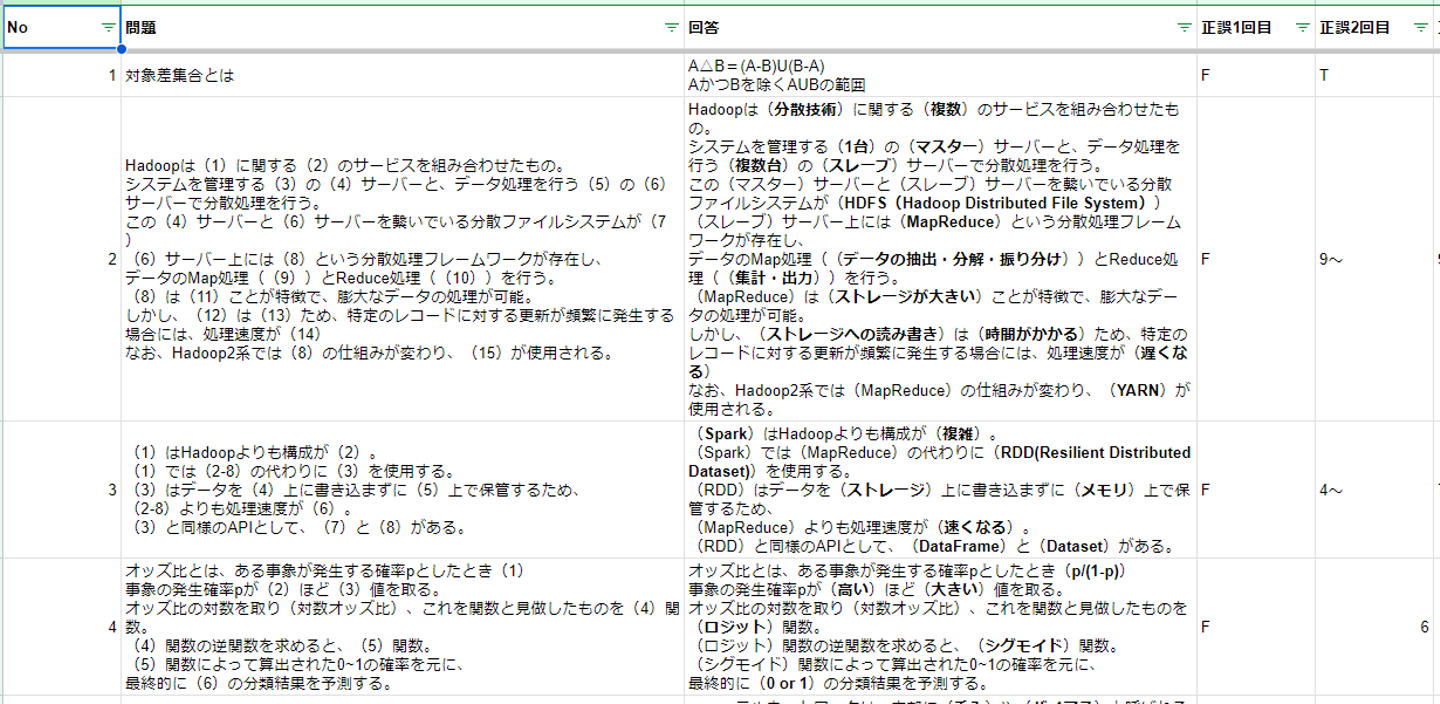1440x704 pixels.
Task: Click the 正誤2回目 cell showing 9～
Action: [x=1375, y=259]
